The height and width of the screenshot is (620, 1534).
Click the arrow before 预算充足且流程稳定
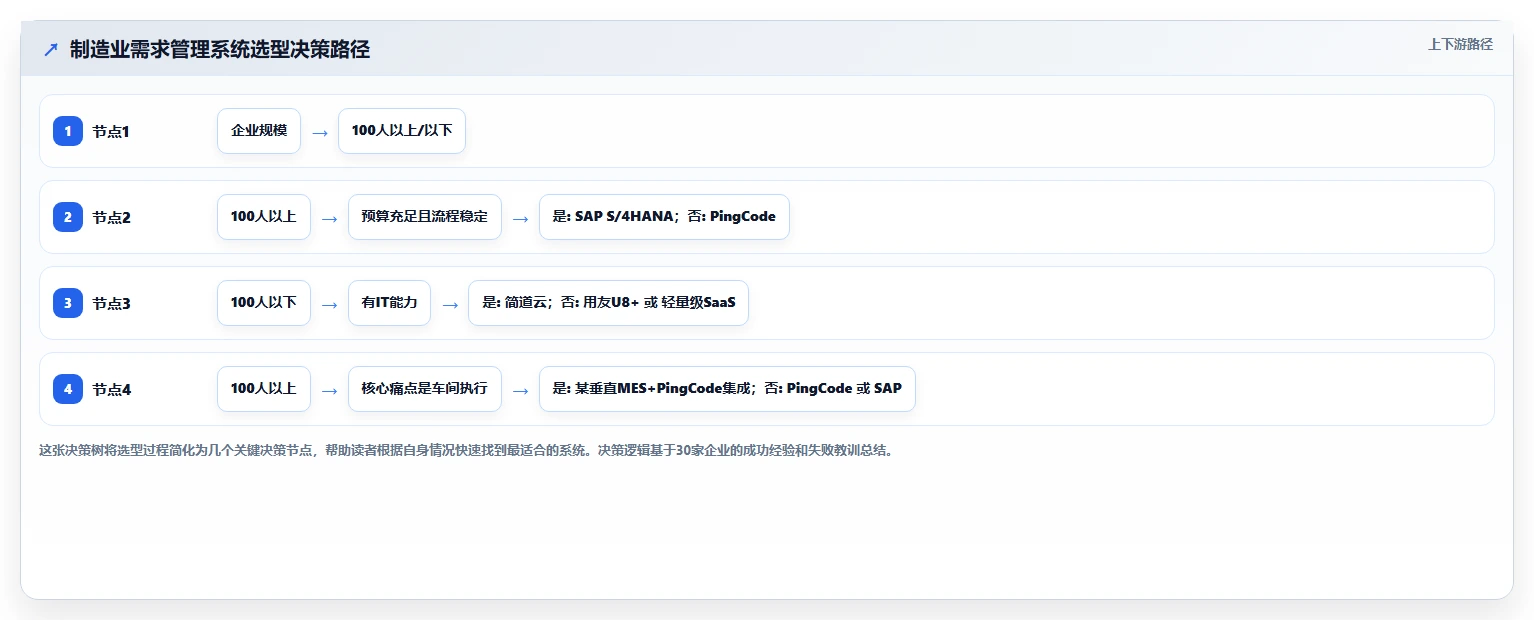pos(330,218)
